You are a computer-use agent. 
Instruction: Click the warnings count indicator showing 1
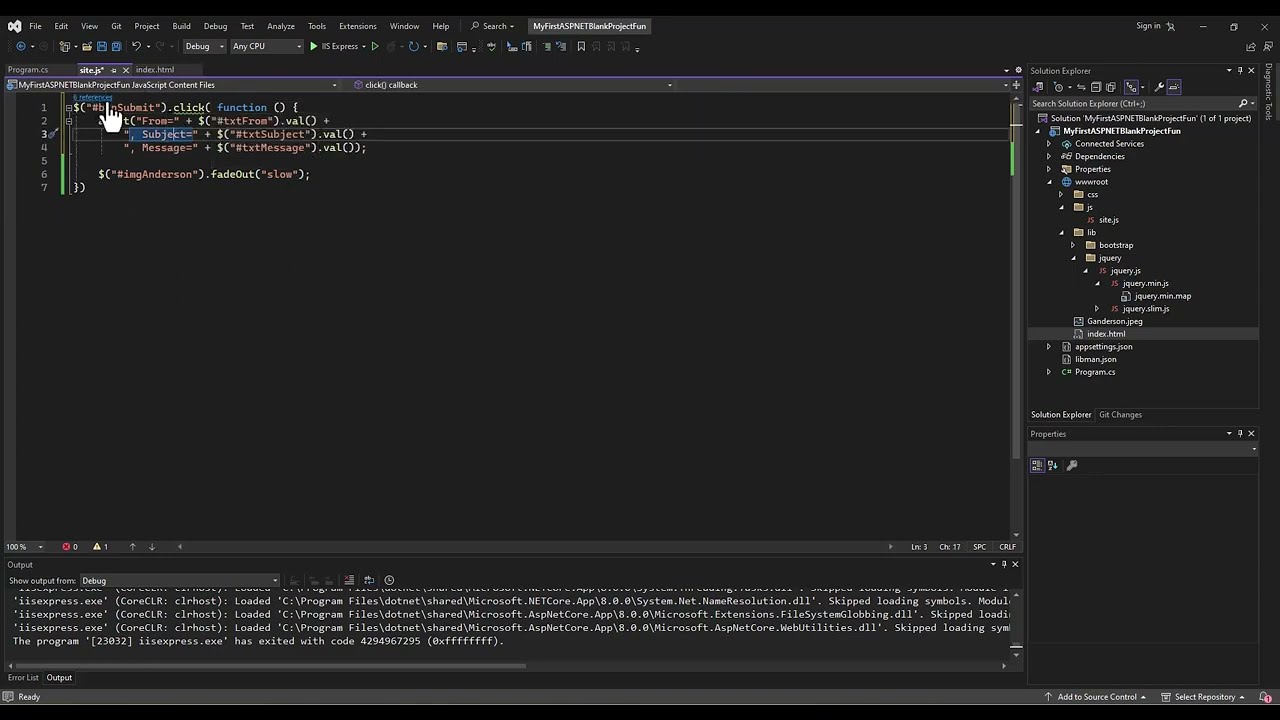click(x=100, y=547)
